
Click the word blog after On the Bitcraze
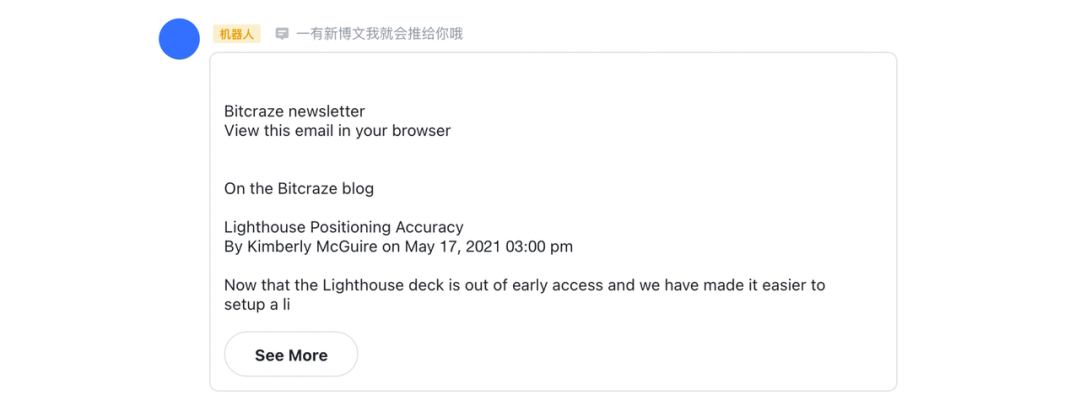click(x=358, y=188)
